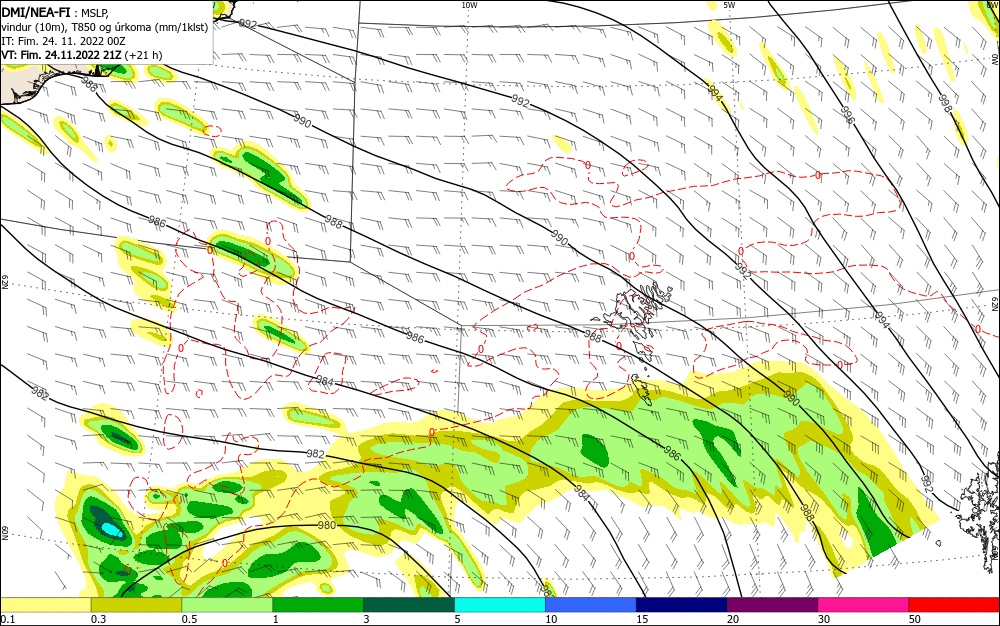Click legend value "0.5"

[189, 620]
